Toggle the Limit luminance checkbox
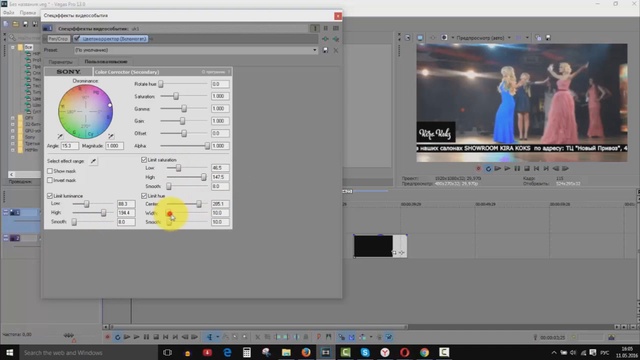The image size is (640, 360). [x=50, y=196]
